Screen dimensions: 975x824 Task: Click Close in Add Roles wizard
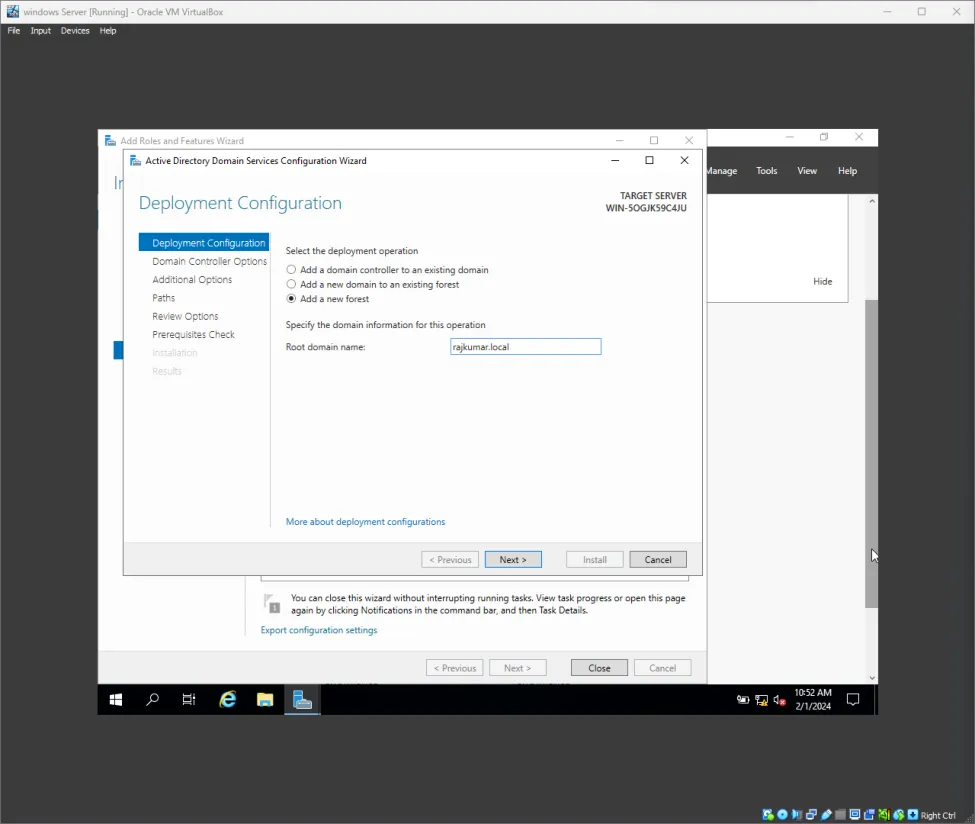tap(599, 667)
